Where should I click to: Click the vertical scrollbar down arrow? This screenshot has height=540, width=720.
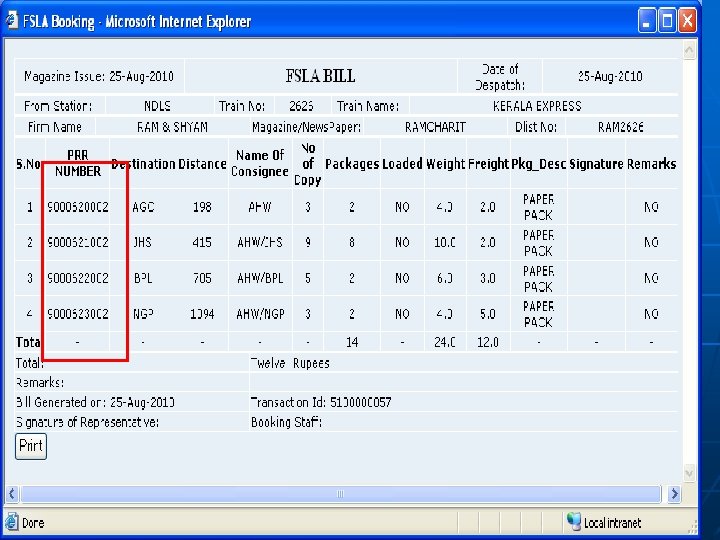coord(689,473)
